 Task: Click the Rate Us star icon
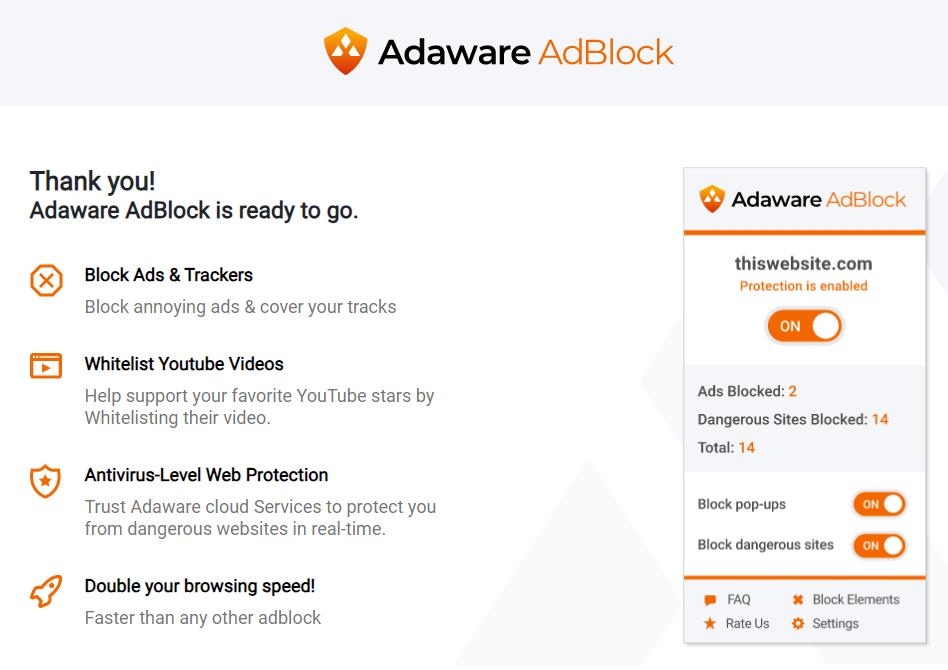pyautogui.click(x=710, y=623)
